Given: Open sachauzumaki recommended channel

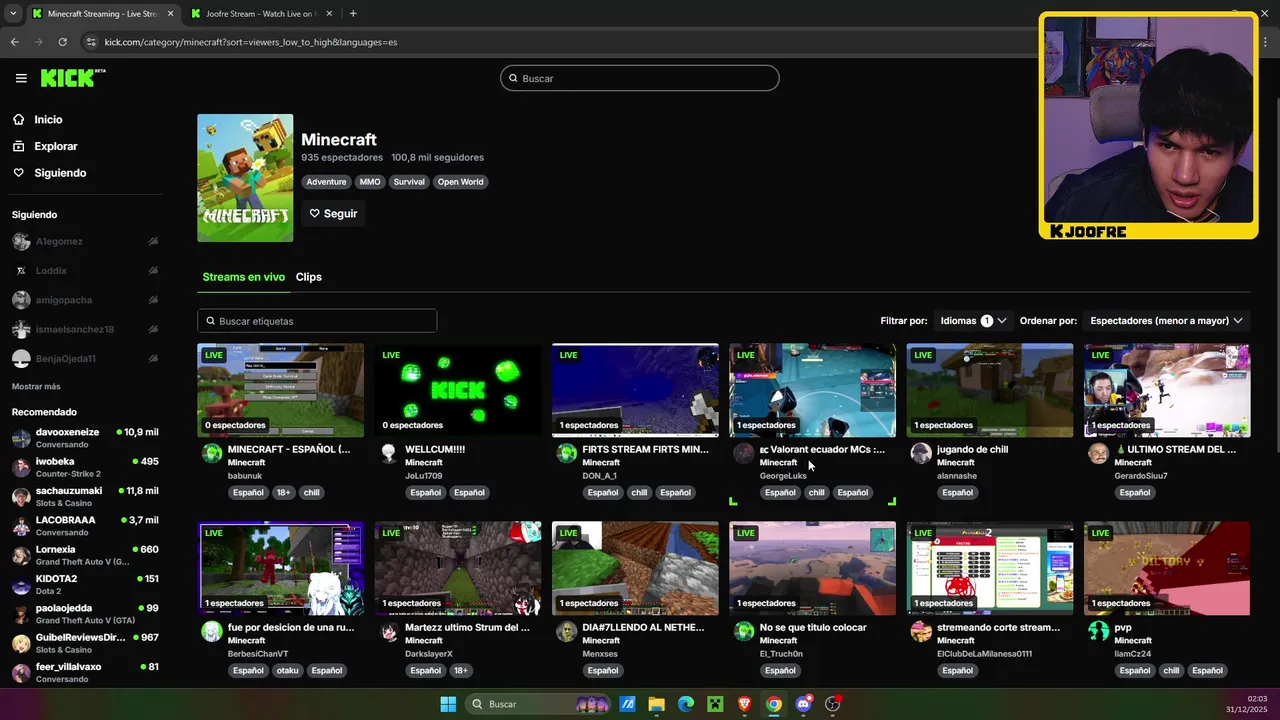Looking at the screenshot, I should [85, 497].
